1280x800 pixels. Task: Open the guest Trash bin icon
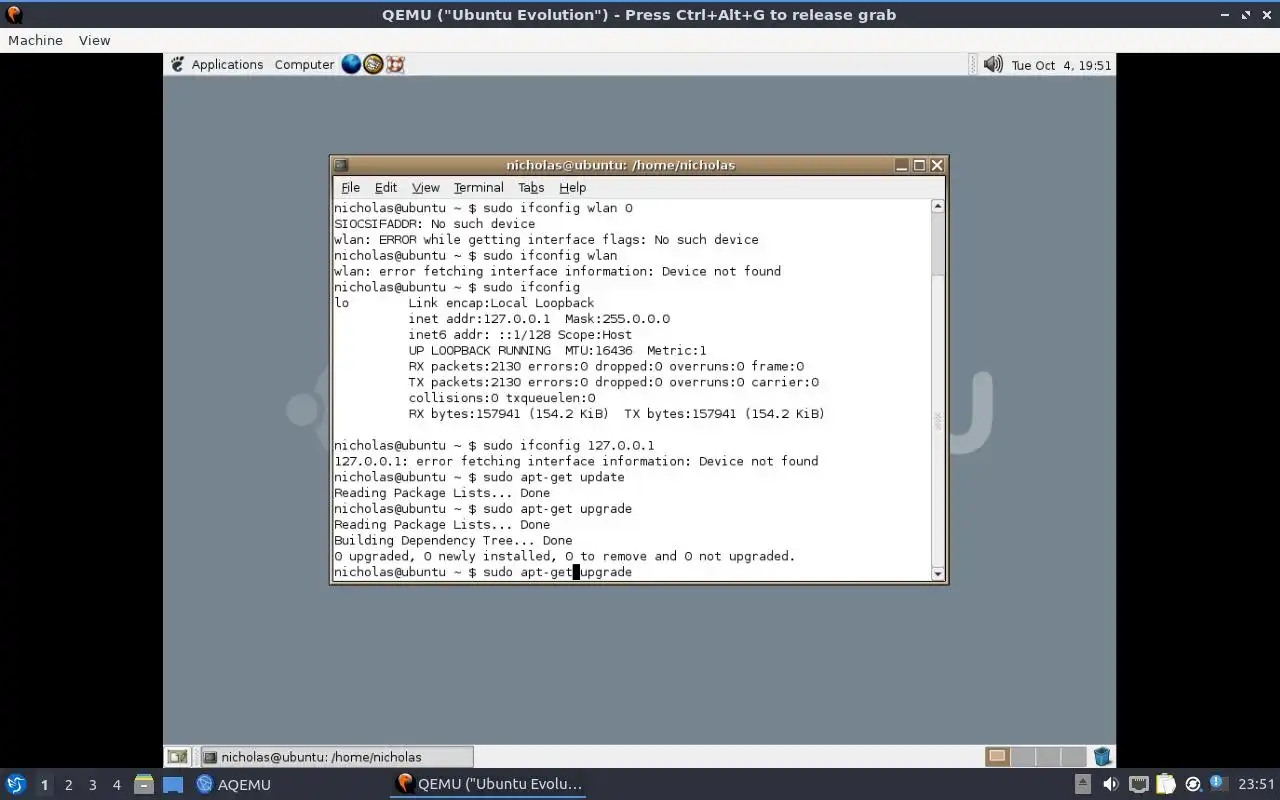(x=1102, y=757)
